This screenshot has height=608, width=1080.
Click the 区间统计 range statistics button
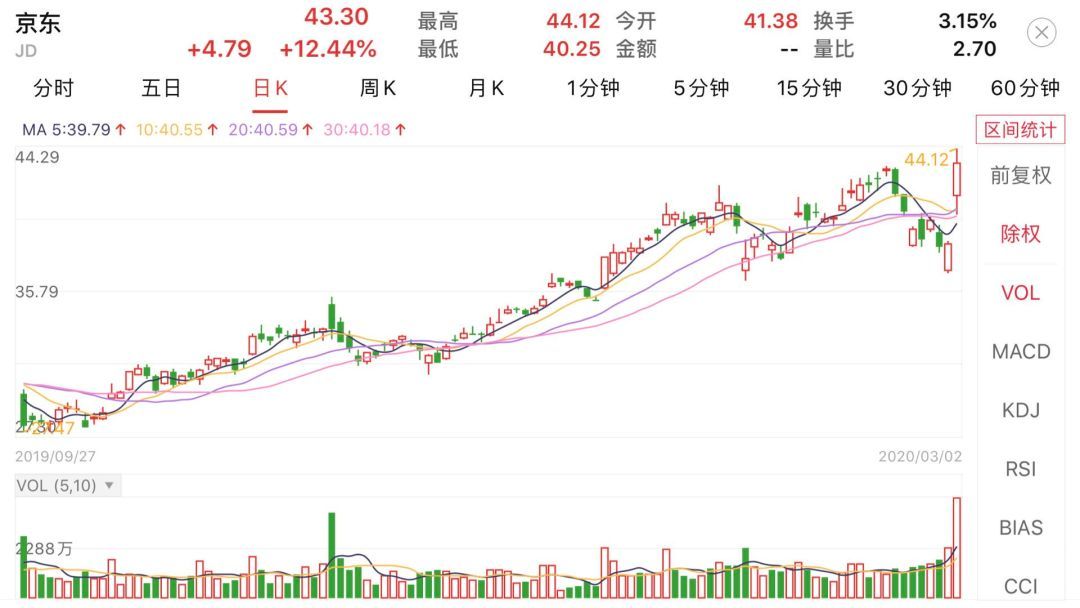1020,130
